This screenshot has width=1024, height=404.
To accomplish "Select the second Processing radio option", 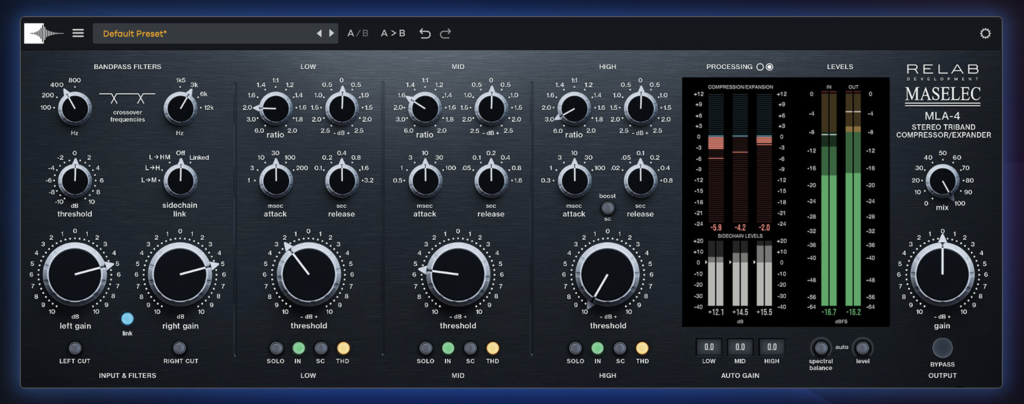I will click(x=769, y=67).
